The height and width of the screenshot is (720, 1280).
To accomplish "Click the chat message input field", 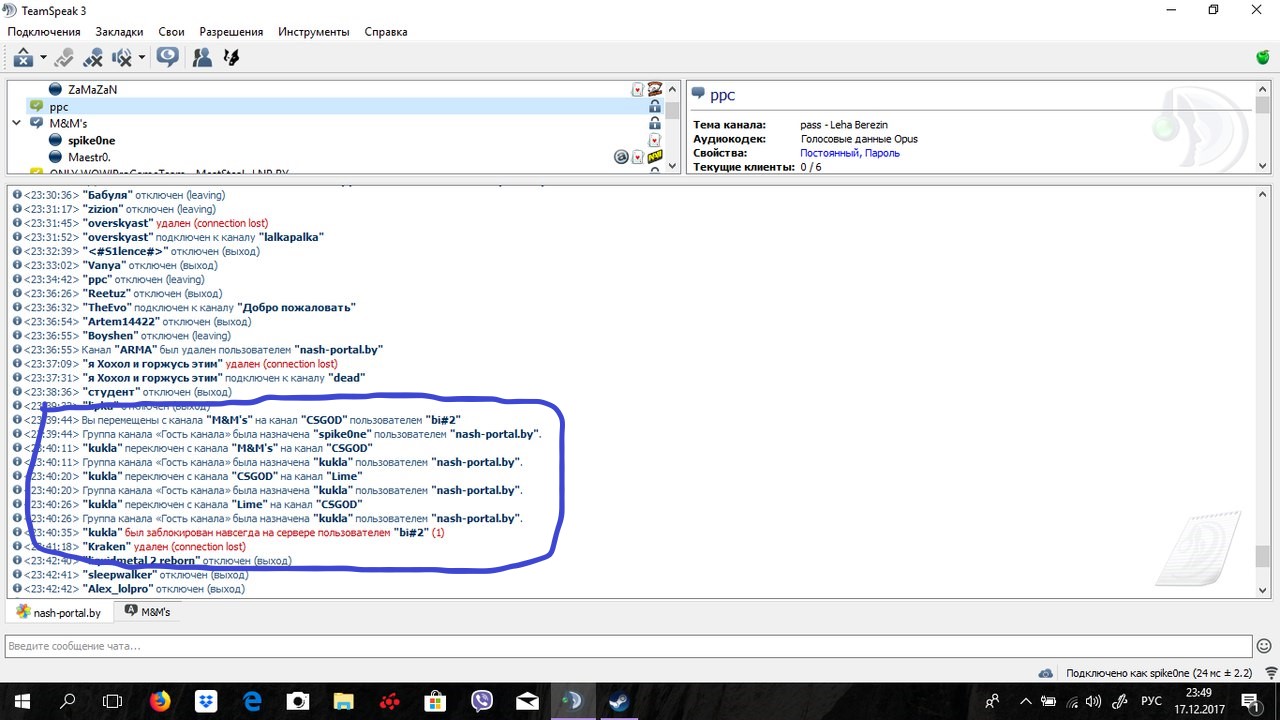I will (628, 646).
